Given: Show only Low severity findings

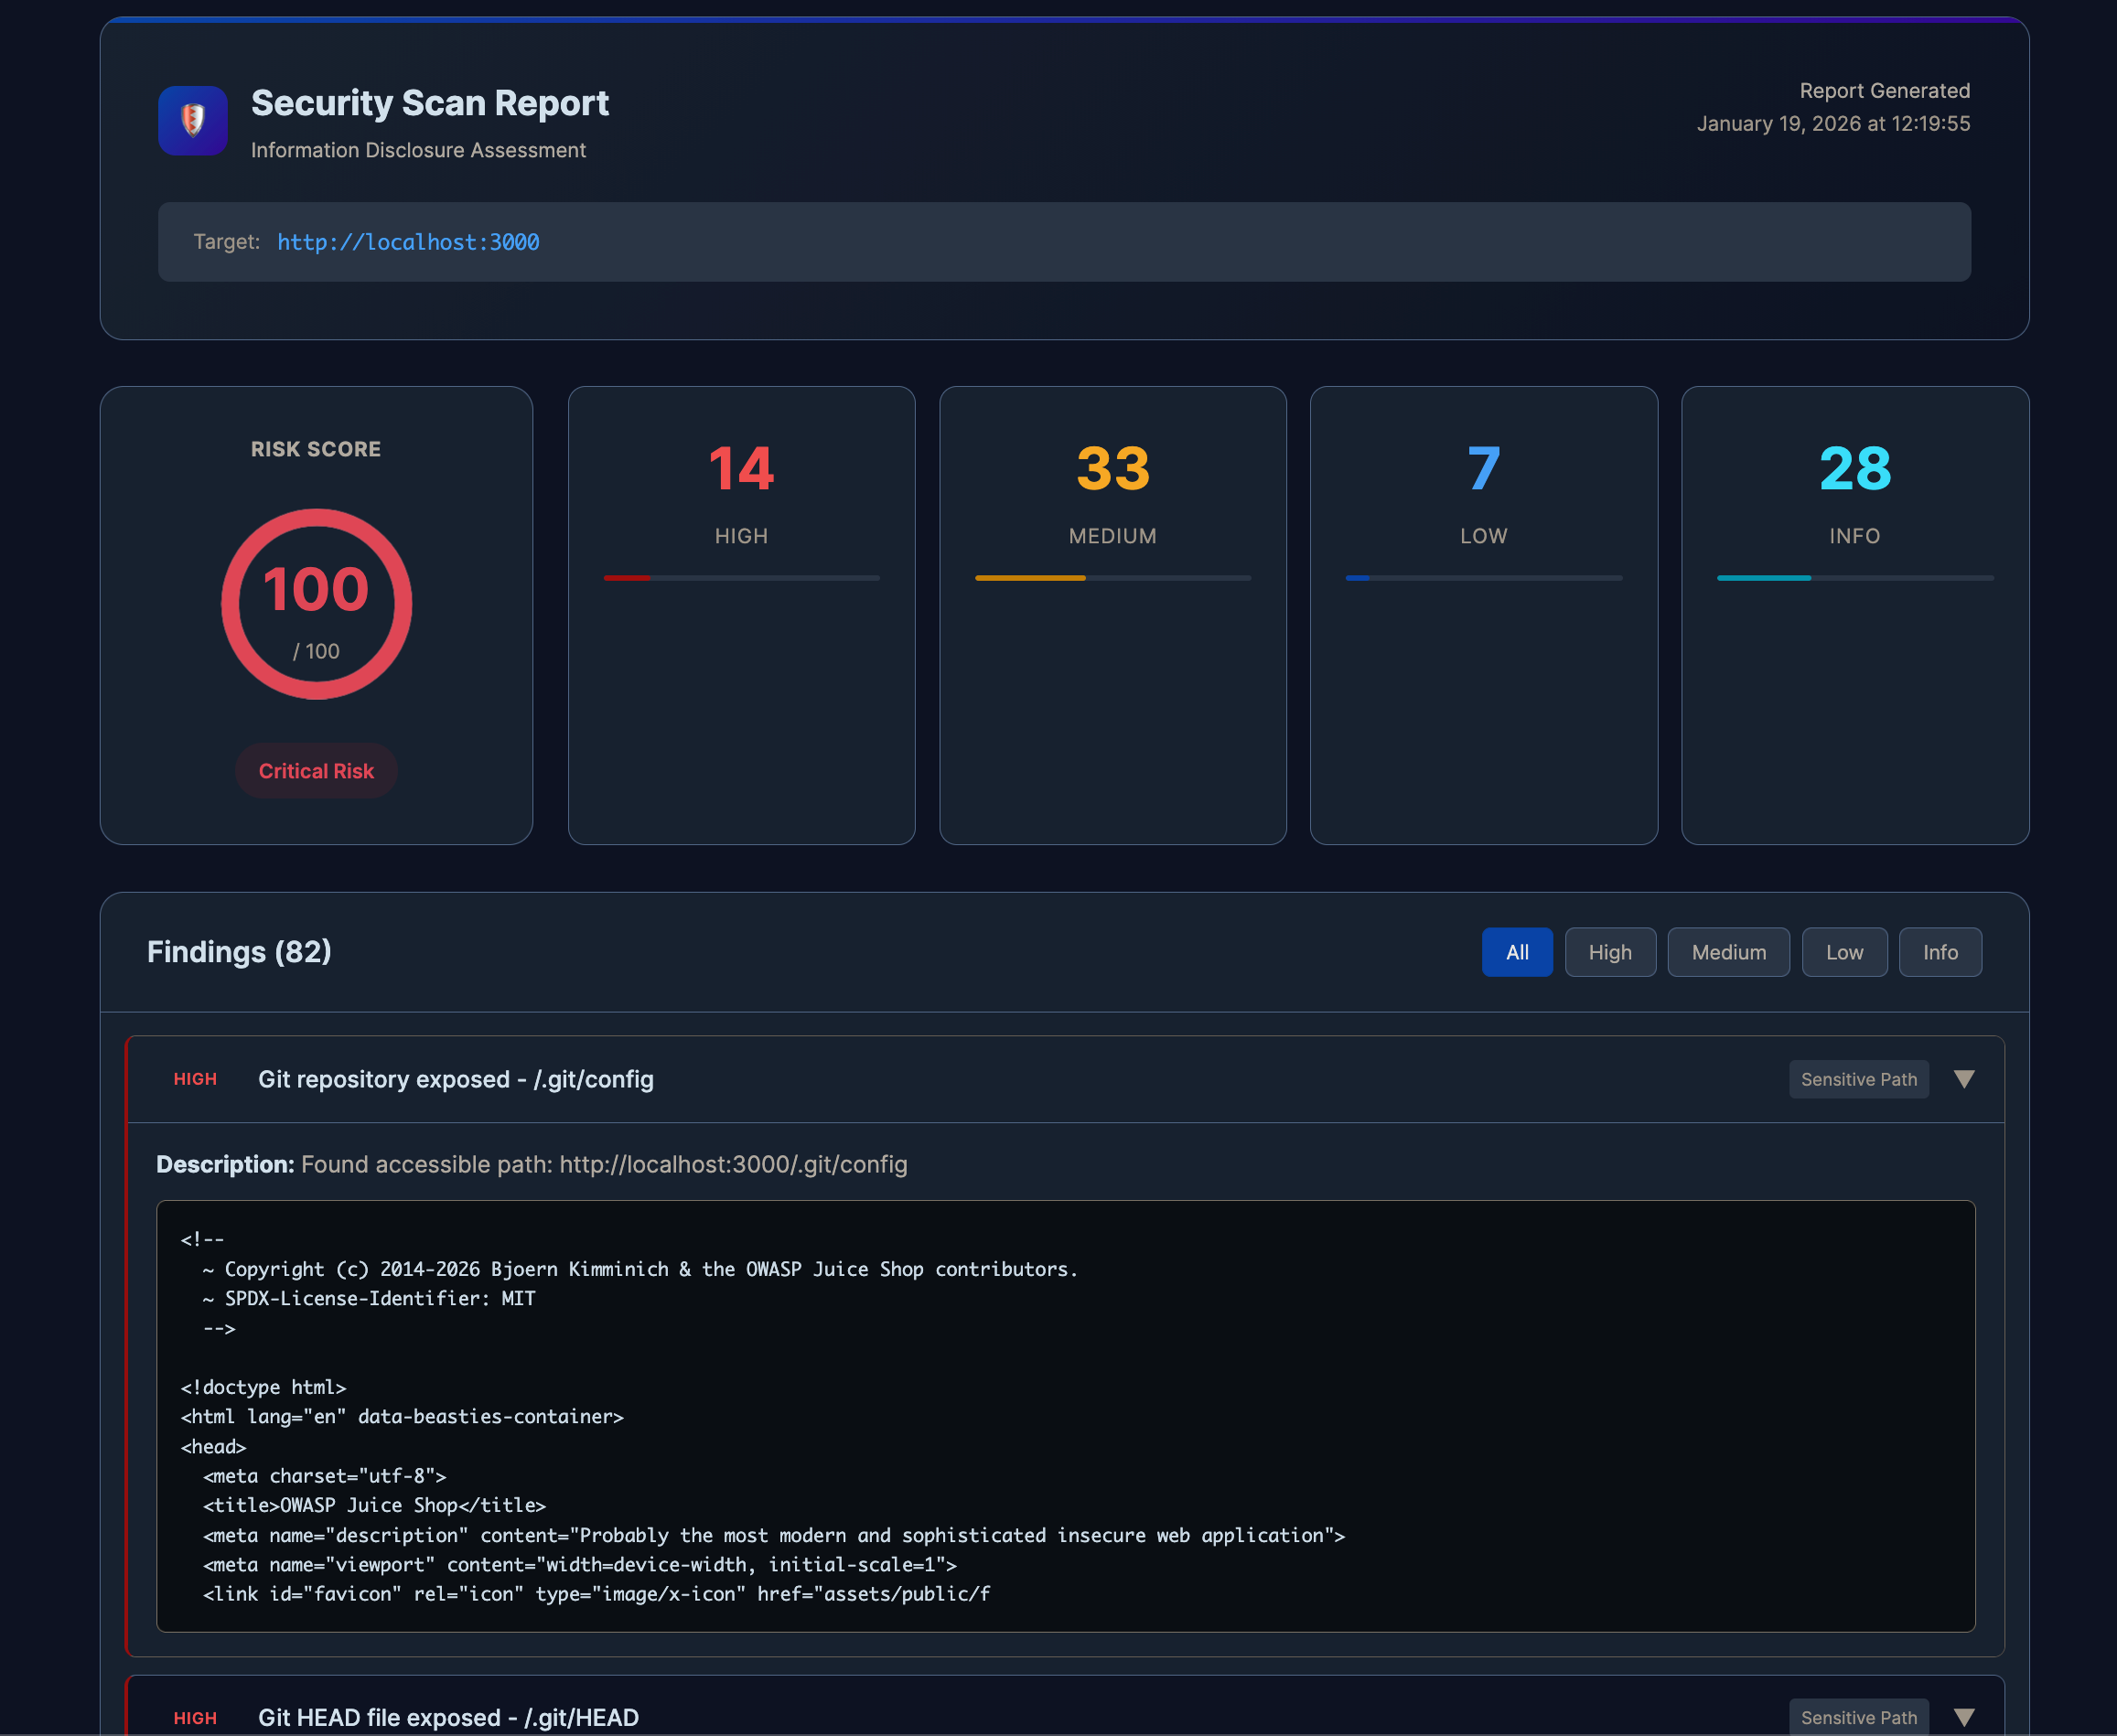Looking at the screenshot, I should tap(1843, 952).
